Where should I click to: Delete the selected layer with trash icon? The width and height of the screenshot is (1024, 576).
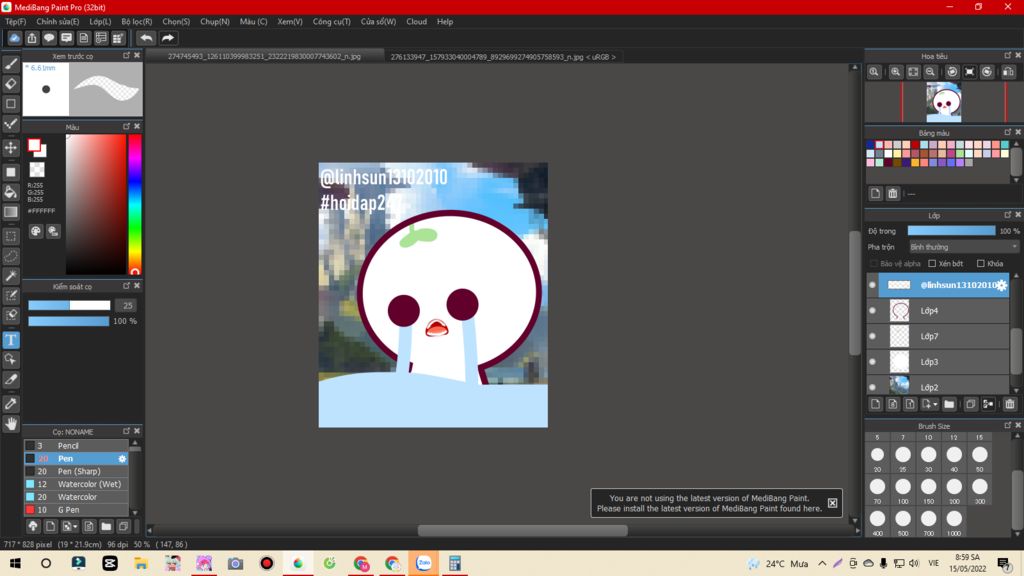1010,404
